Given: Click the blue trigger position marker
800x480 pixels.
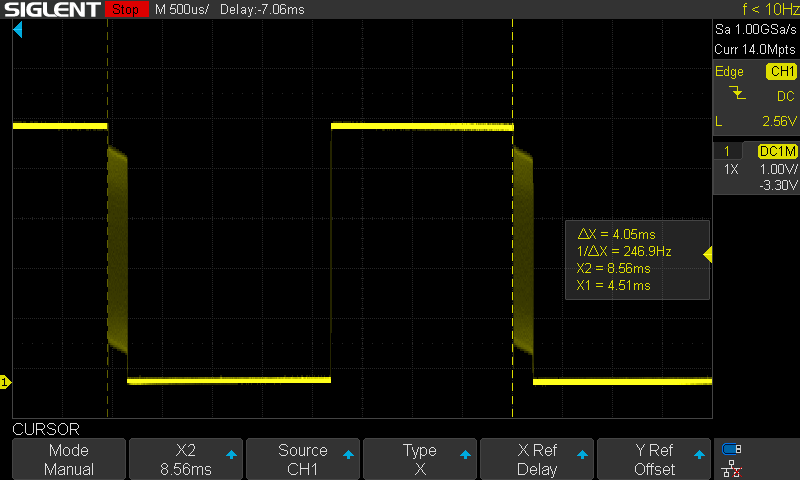Looking at the screenshot, I should [x=18, y=30].
